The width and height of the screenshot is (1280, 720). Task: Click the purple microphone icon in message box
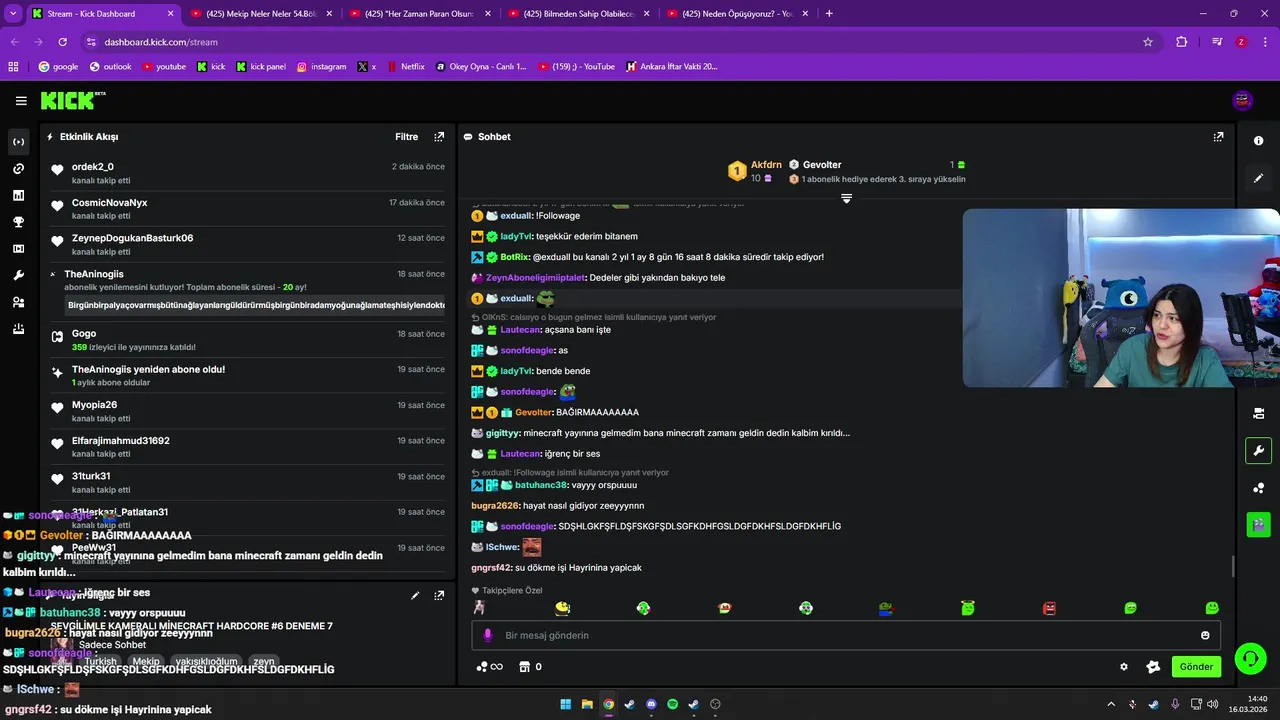coord(488,635)
